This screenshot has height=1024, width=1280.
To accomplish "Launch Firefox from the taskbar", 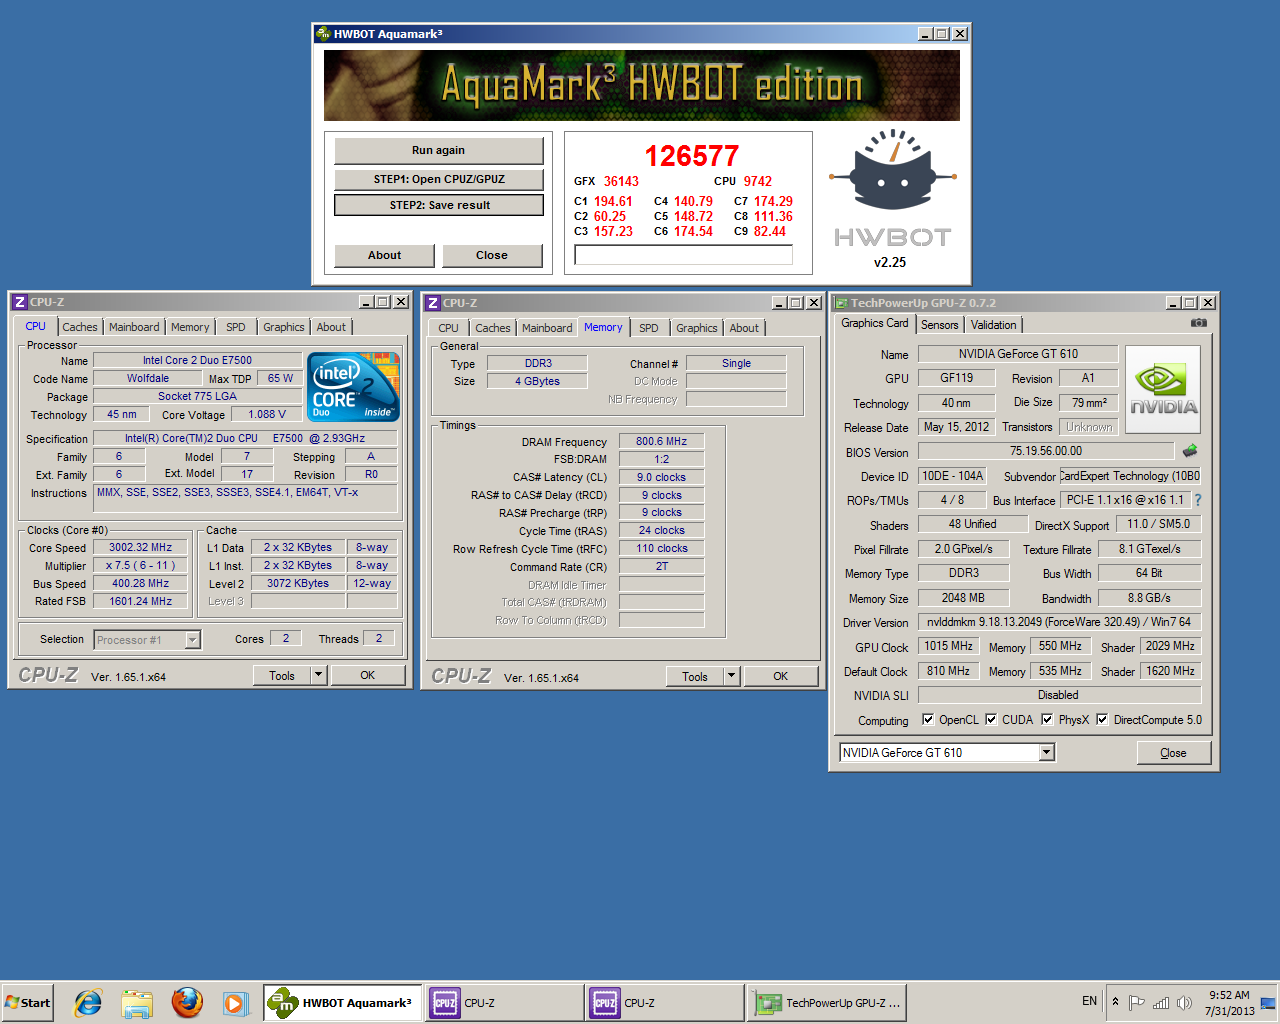I will pos(186,1002).
